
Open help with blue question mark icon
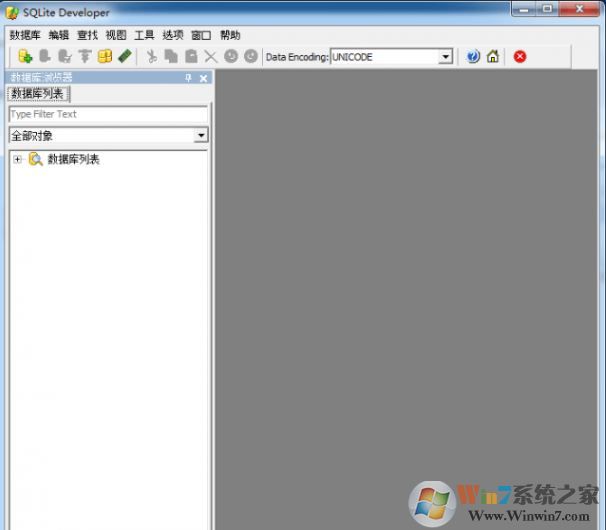pos(473,56)
